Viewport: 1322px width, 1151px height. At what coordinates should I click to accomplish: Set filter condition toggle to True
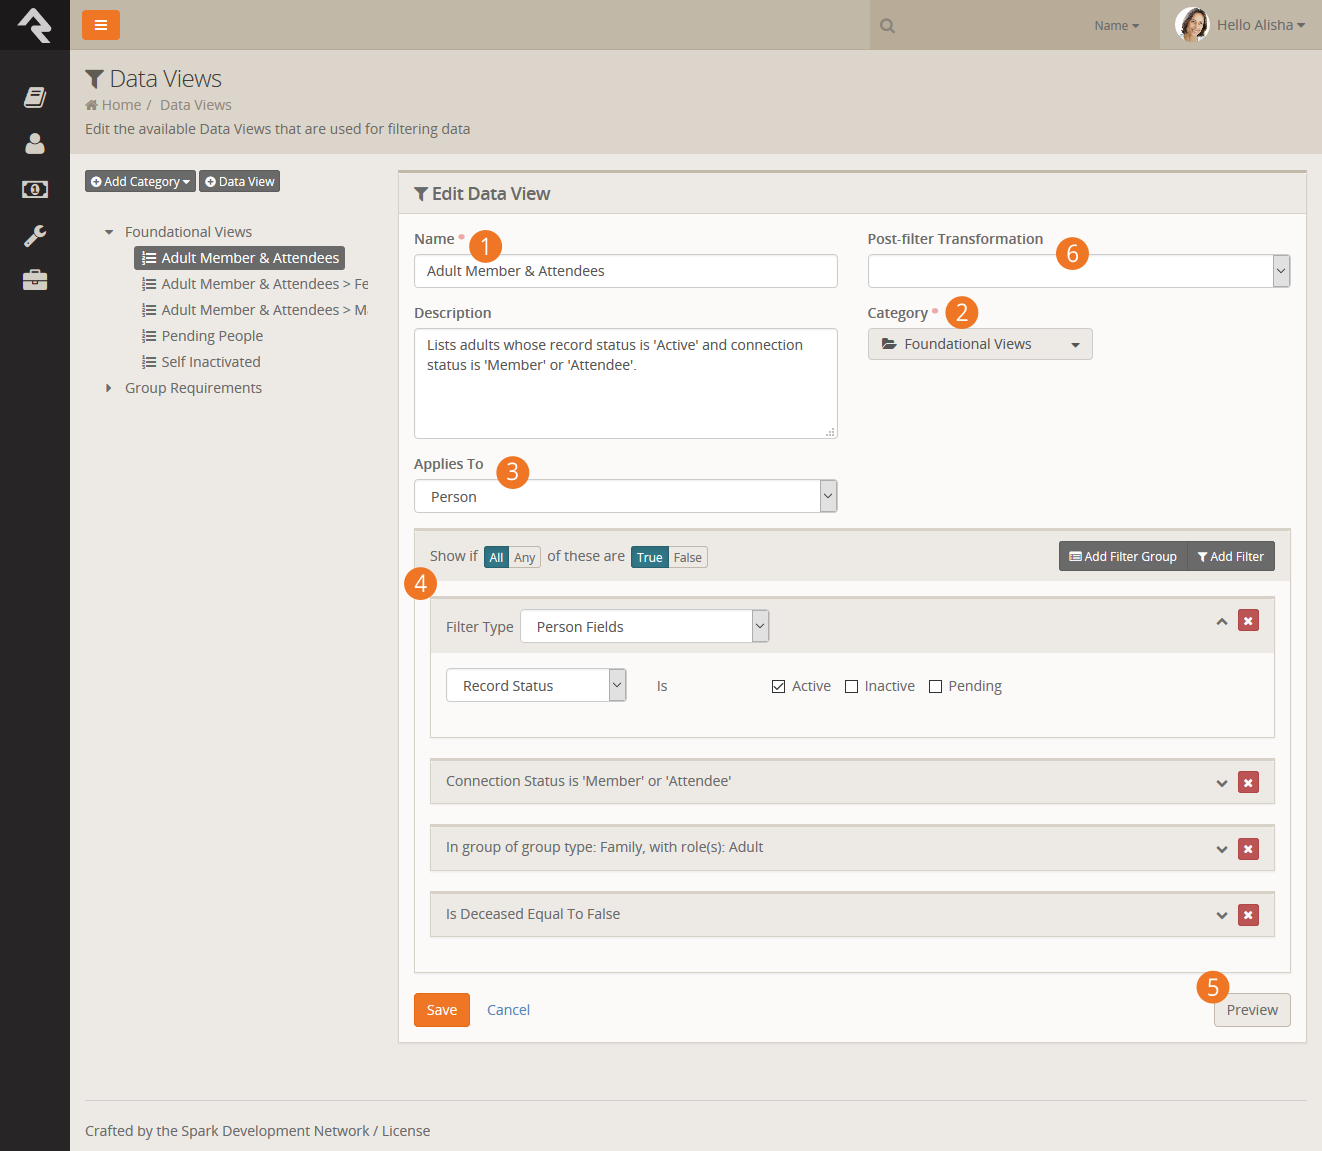coord(650,557)
